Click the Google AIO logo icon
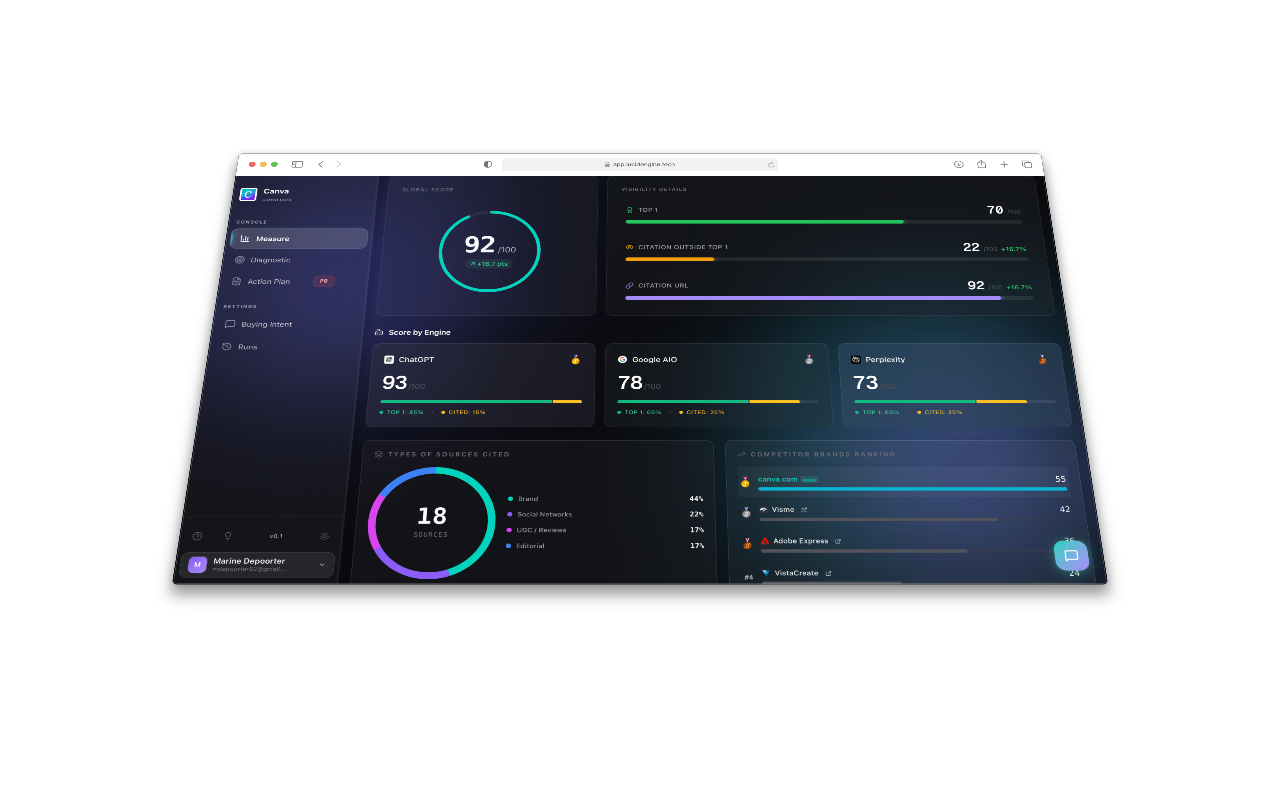This screenshot has height=800, width=1280. coord(623,359)
